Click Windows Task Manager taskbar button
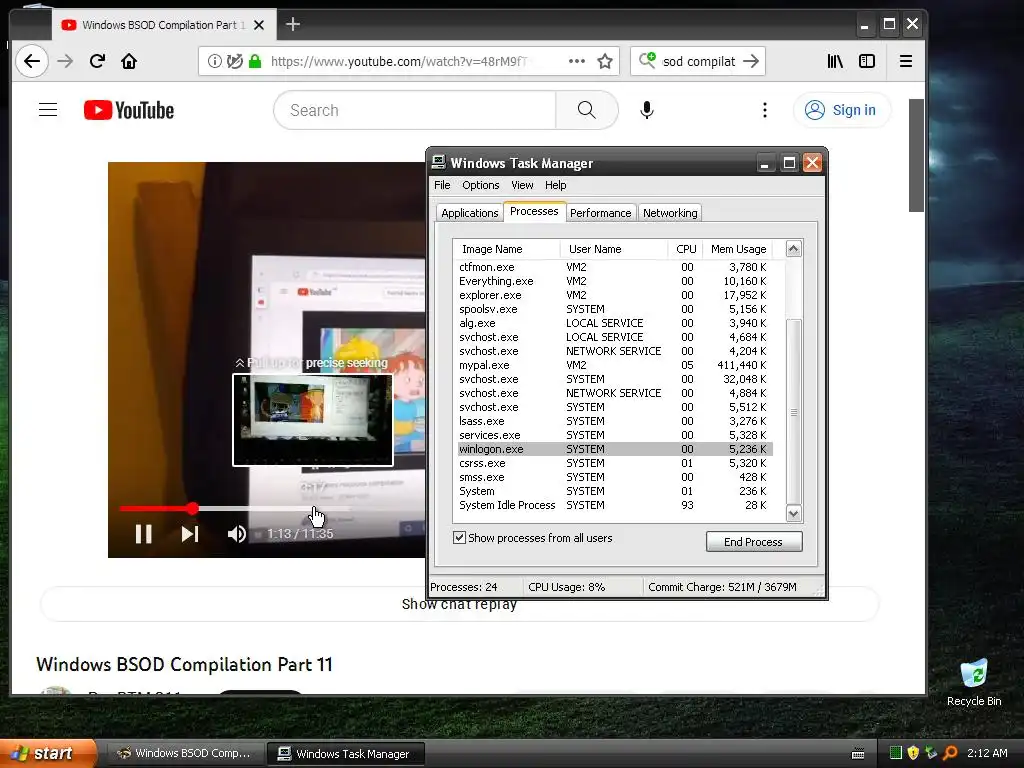The width and height of the screenshot is (1024, 768). click(345, 754)
